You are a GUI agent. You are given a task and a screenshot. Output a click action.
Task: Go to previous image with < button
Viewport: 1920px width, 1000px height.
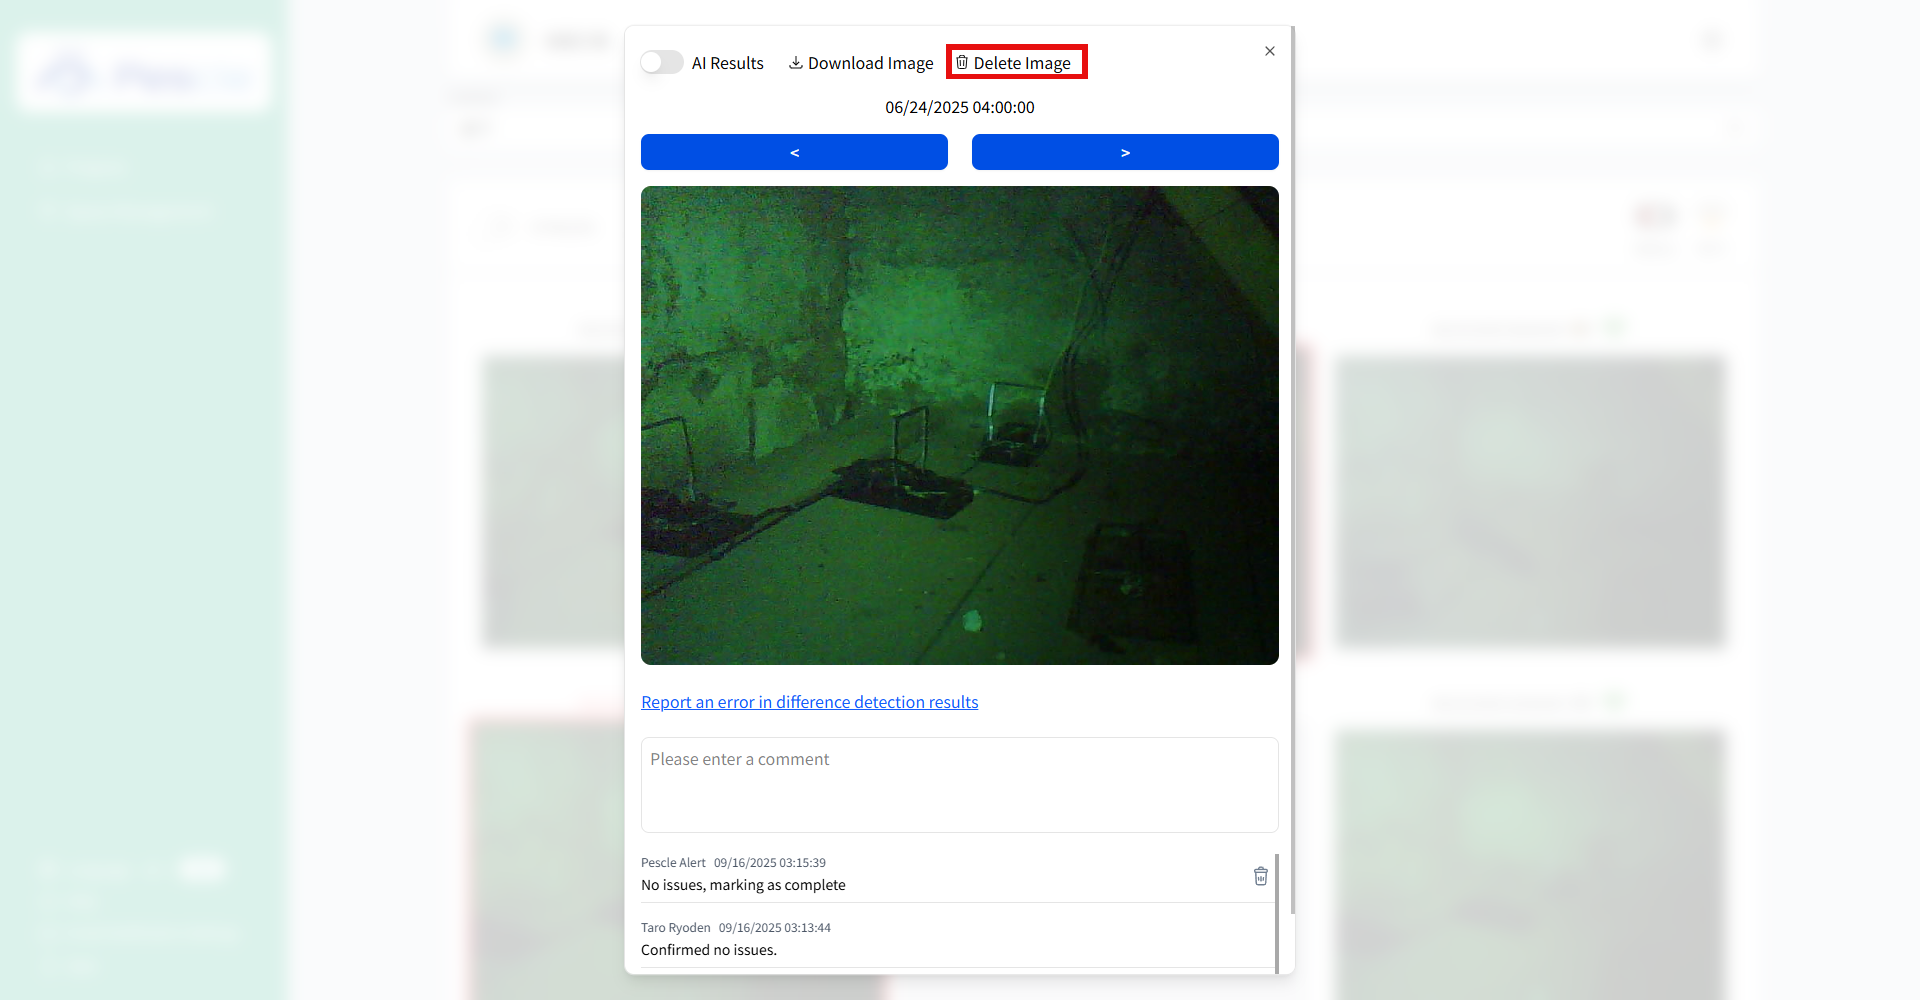[x=794, y=152]
